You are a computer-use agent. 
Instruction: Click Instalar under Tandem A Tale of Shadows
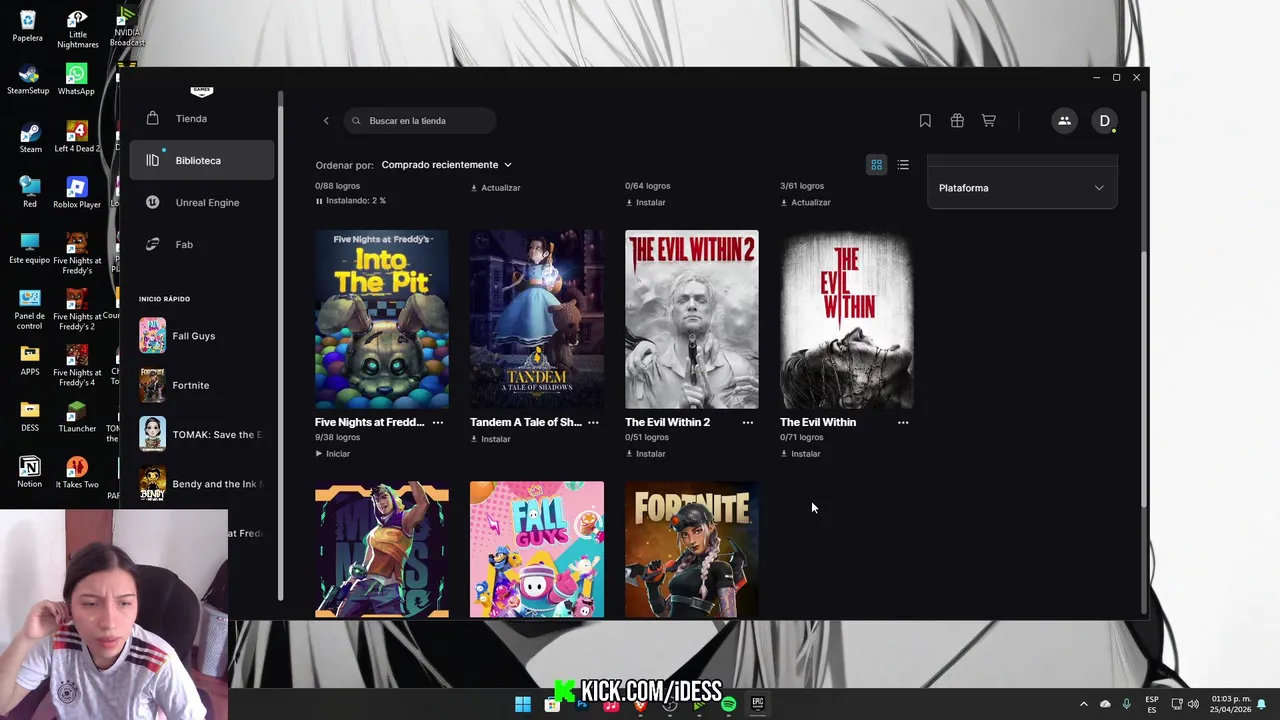491,439
